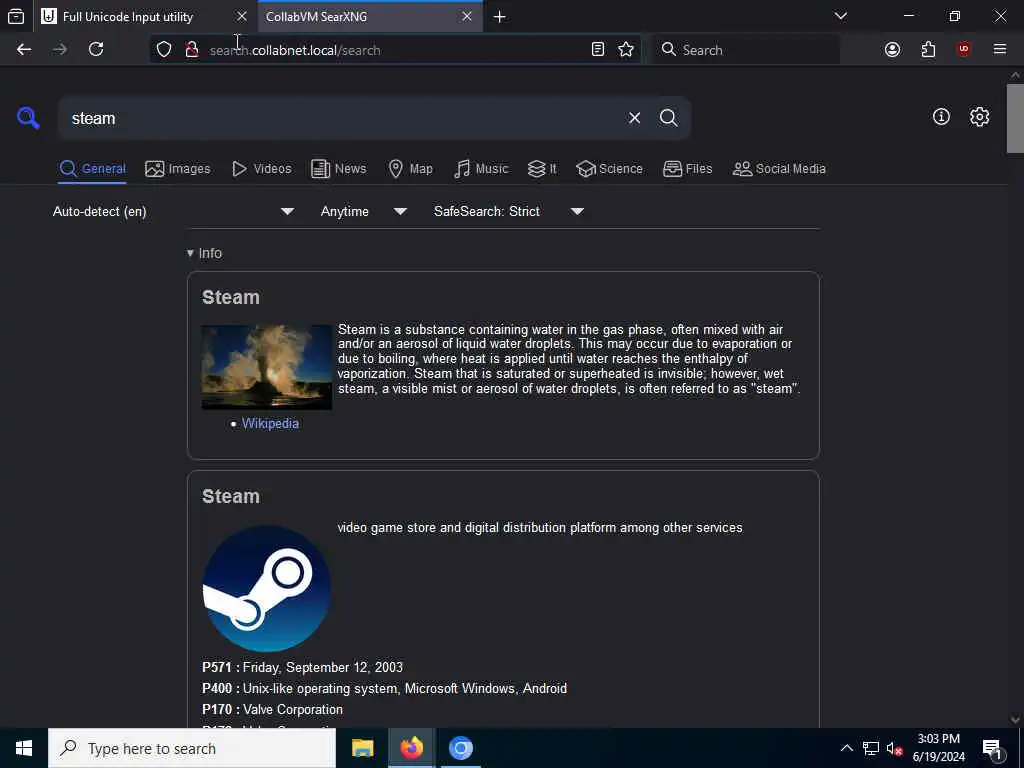
Task: Select the General search category
Action: [x=92, y=169]
